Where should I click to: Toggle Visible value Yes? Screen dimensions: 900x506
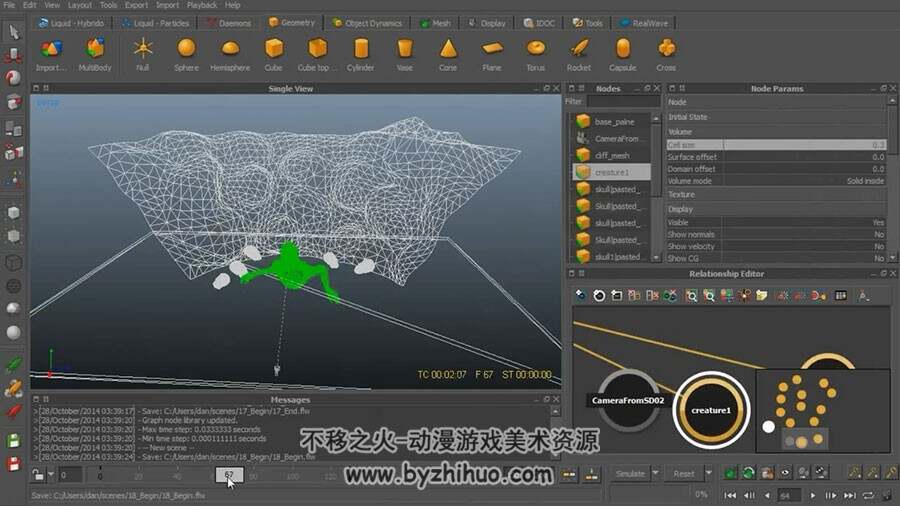point(878,223)
